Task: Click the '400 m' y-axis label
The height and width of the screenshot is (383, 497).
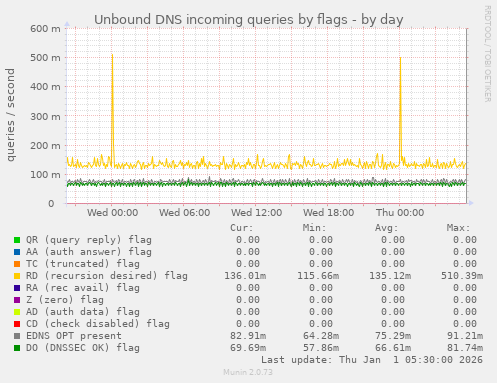Action: coord(46,87)
